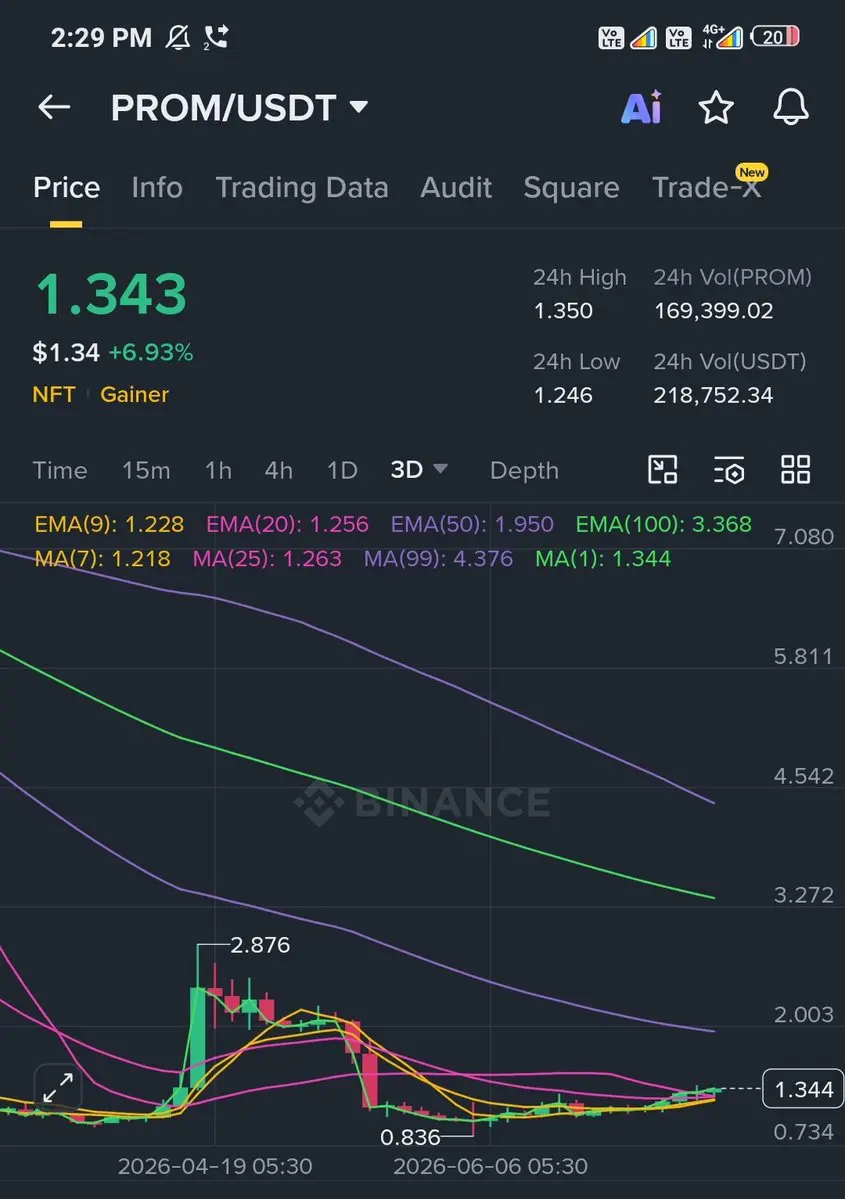Tap the EMA(9): 1.228 indicator label
845x1199 pixels.
109,524
